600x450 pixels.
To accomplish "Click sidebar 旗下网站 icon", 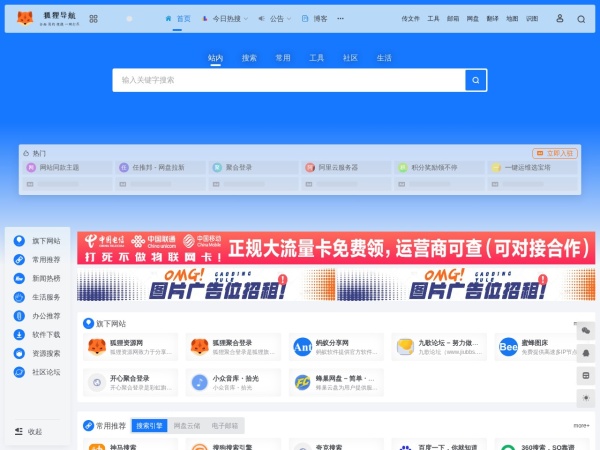I will pos(19,241).
